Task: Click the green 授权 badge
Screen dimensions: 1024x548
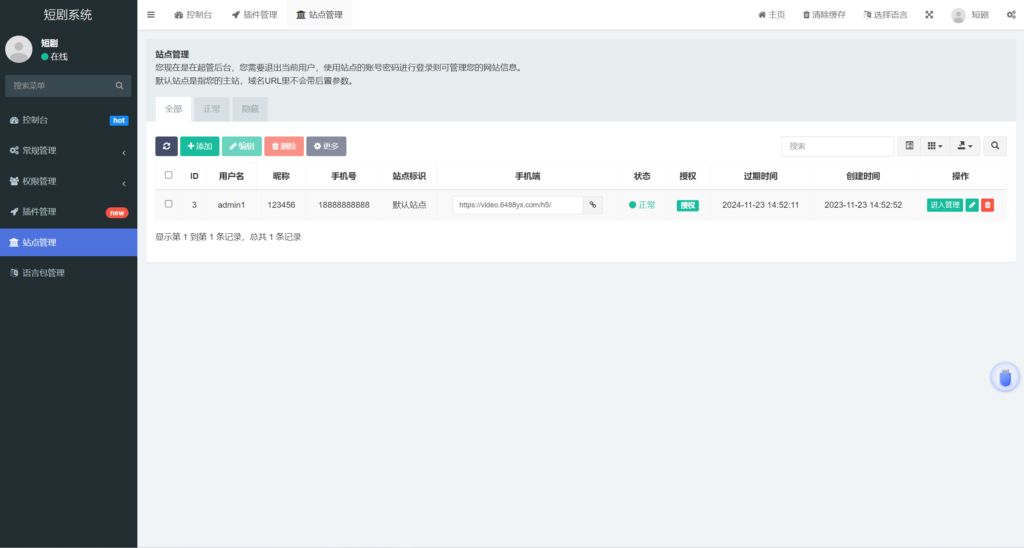Action: pyautogui.click(x=688, y=205)
